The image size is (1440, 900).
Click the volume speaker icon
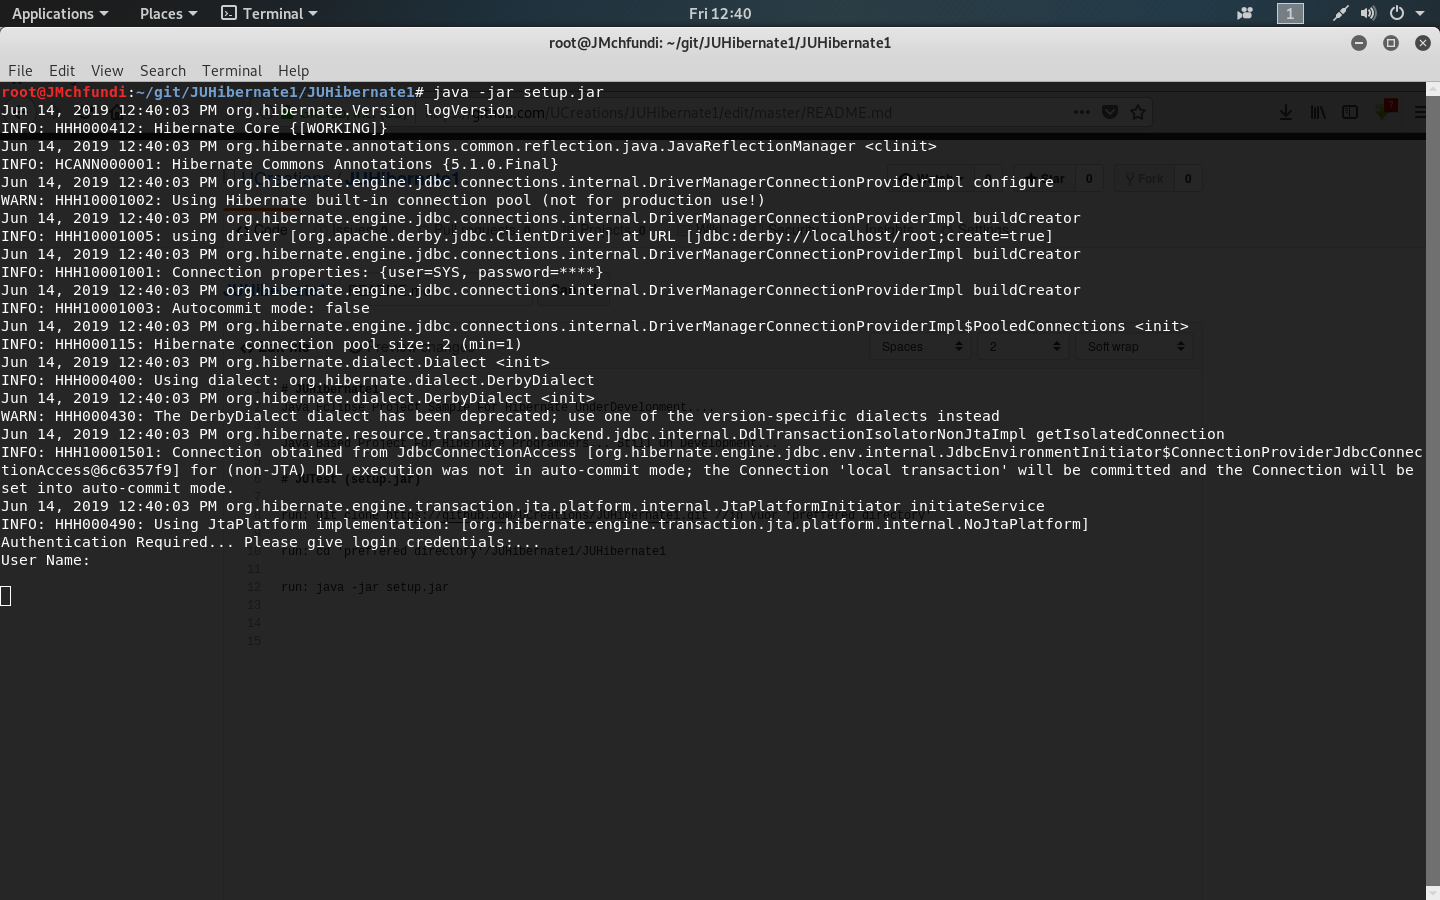[1368, 13]
